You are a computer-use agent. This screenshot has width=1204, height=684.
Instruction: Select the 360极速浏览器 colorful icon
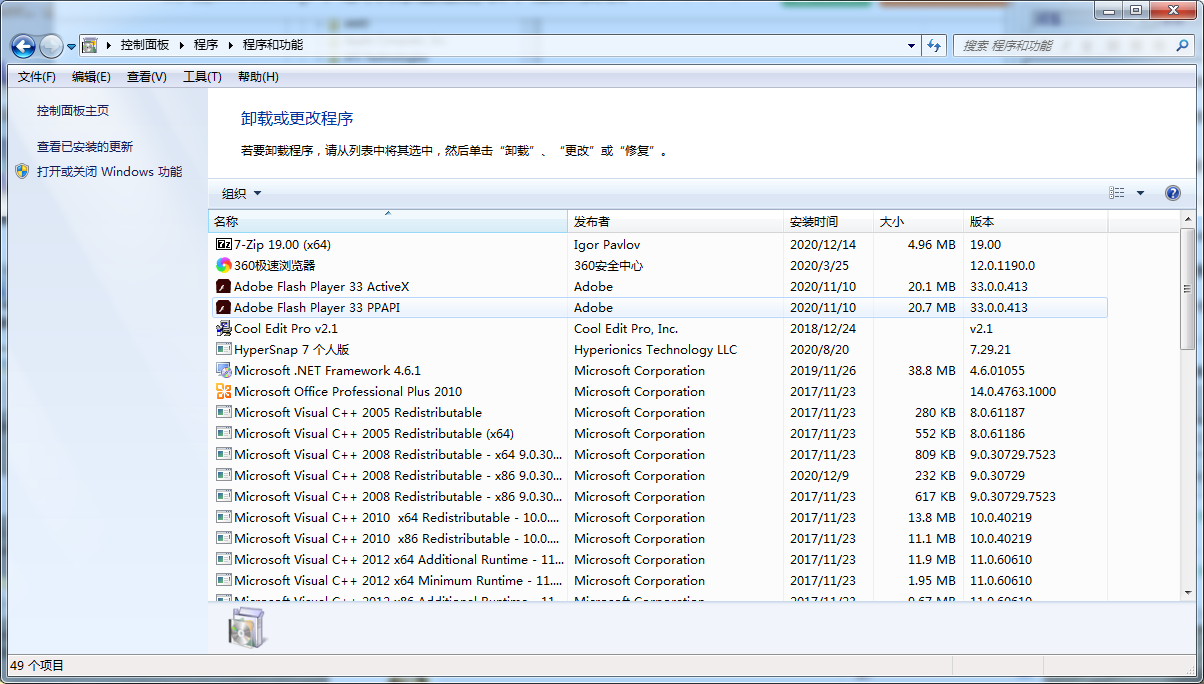(x=224, y=265)
